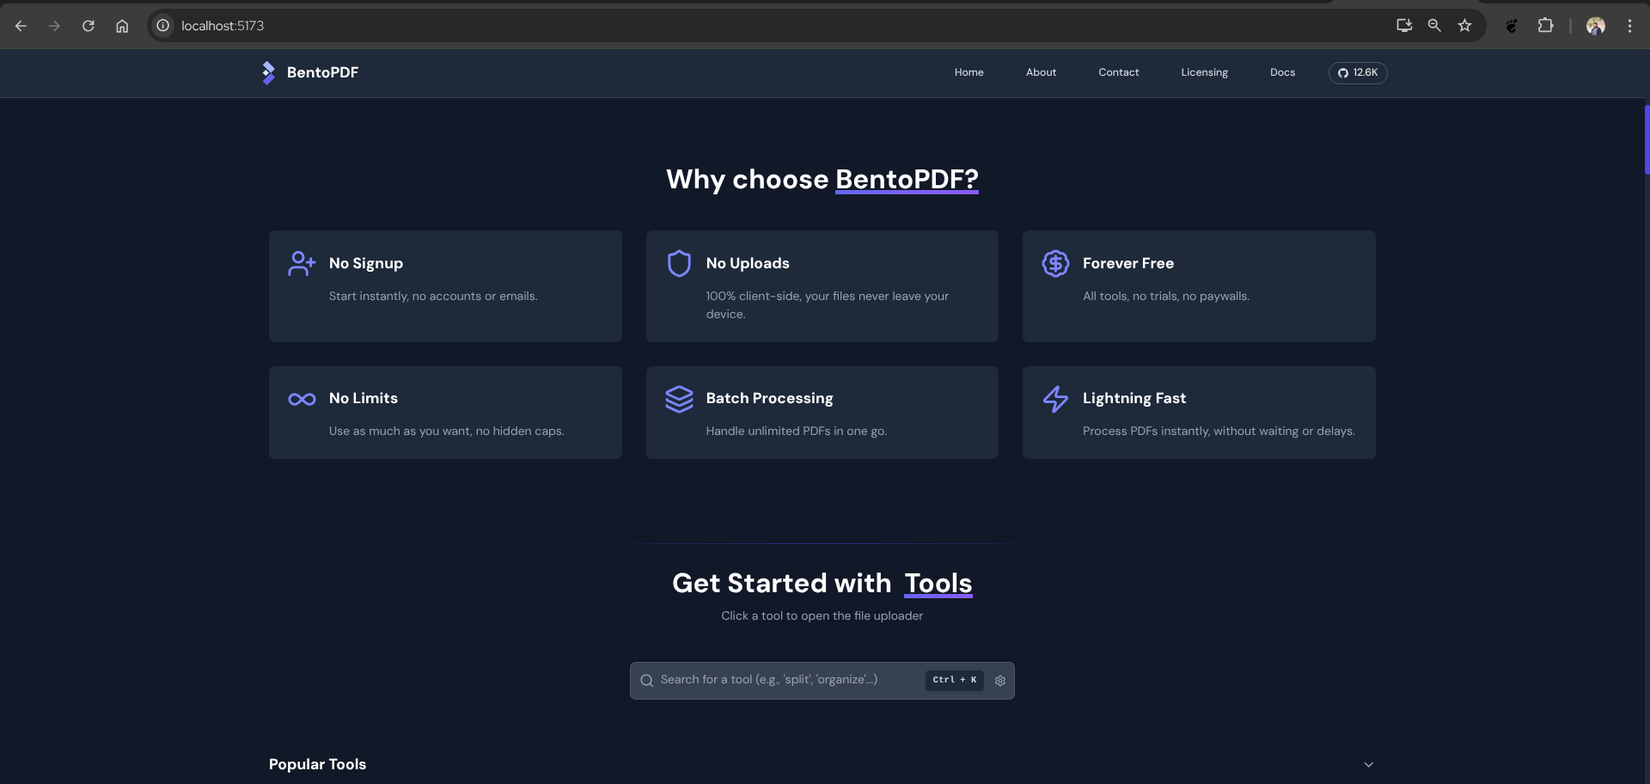Open the browser three-dot menu
1650x784 pixels.
click(1629, 26)
